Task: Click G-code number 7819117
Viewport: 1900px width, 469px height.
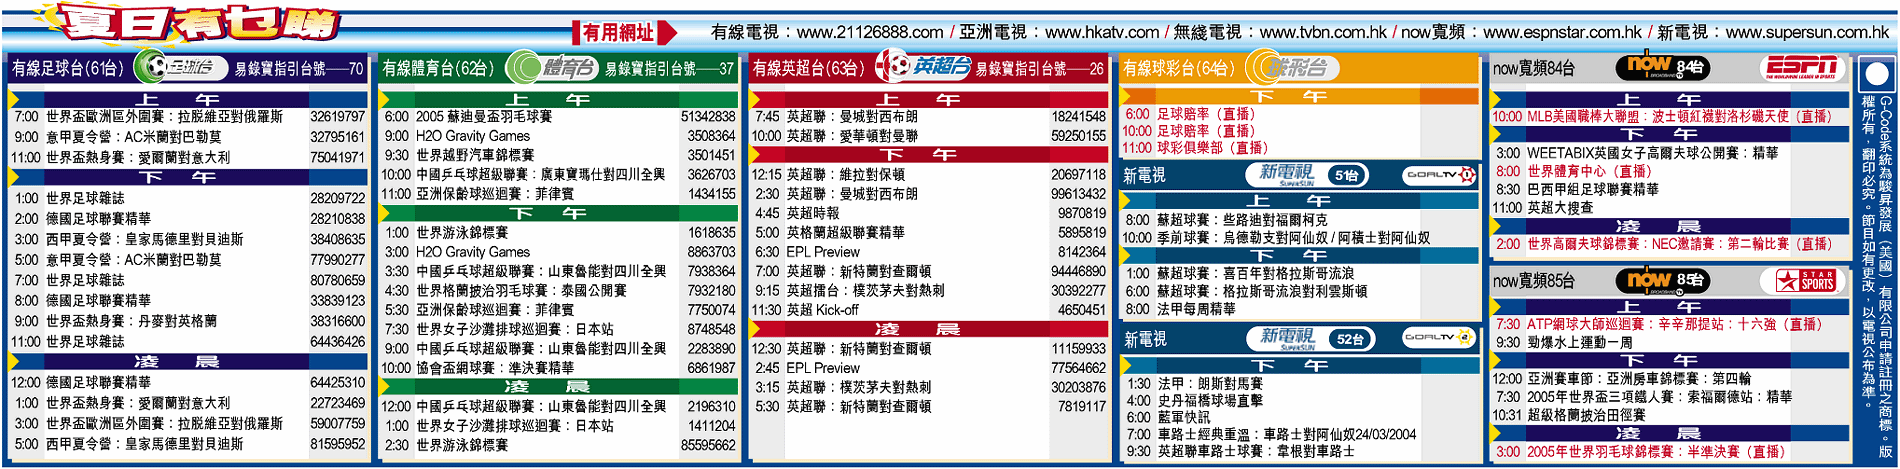Action: (1081, 407)
